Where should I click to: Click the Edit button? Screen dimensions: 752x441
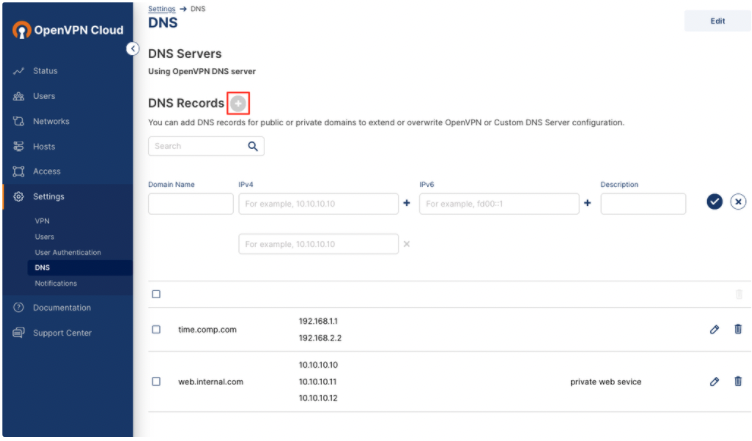[717, 21]
